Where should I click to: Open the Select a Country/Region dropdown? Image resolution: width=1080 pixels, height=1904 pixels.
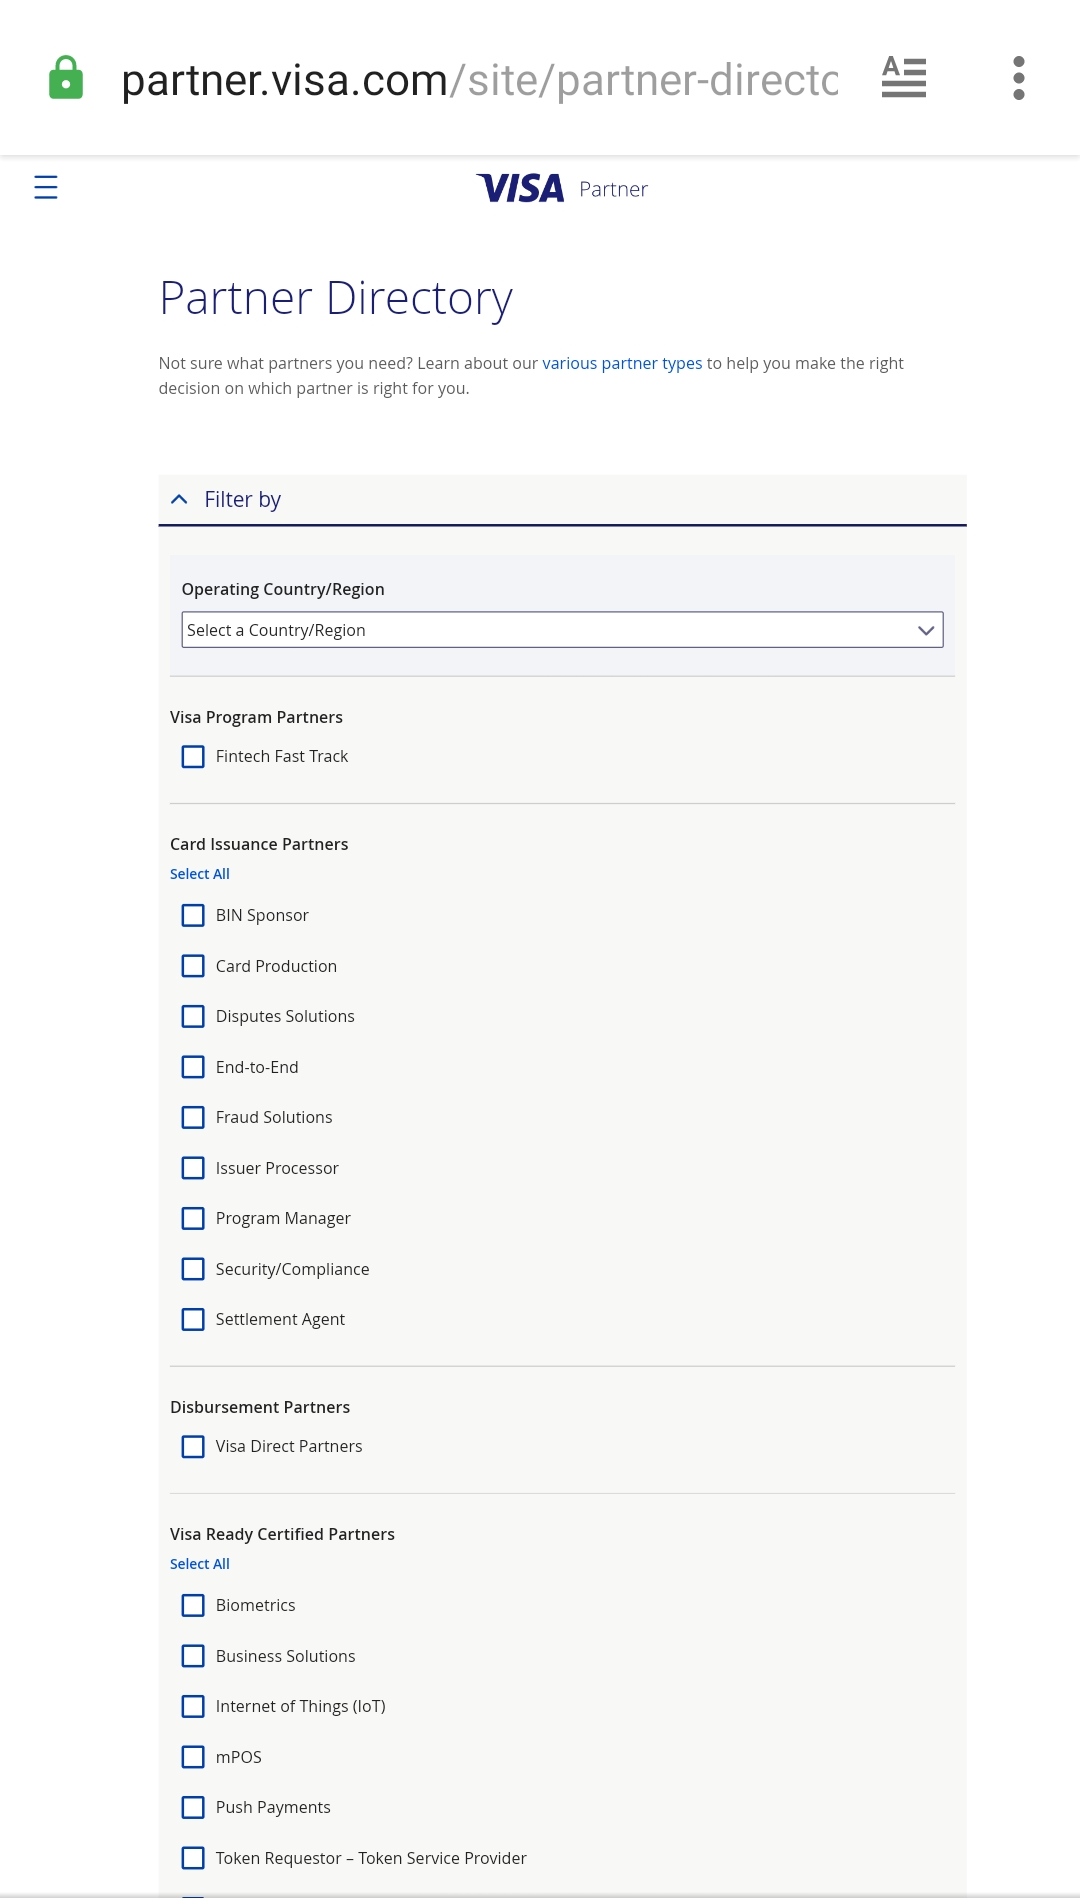point(562,630)
